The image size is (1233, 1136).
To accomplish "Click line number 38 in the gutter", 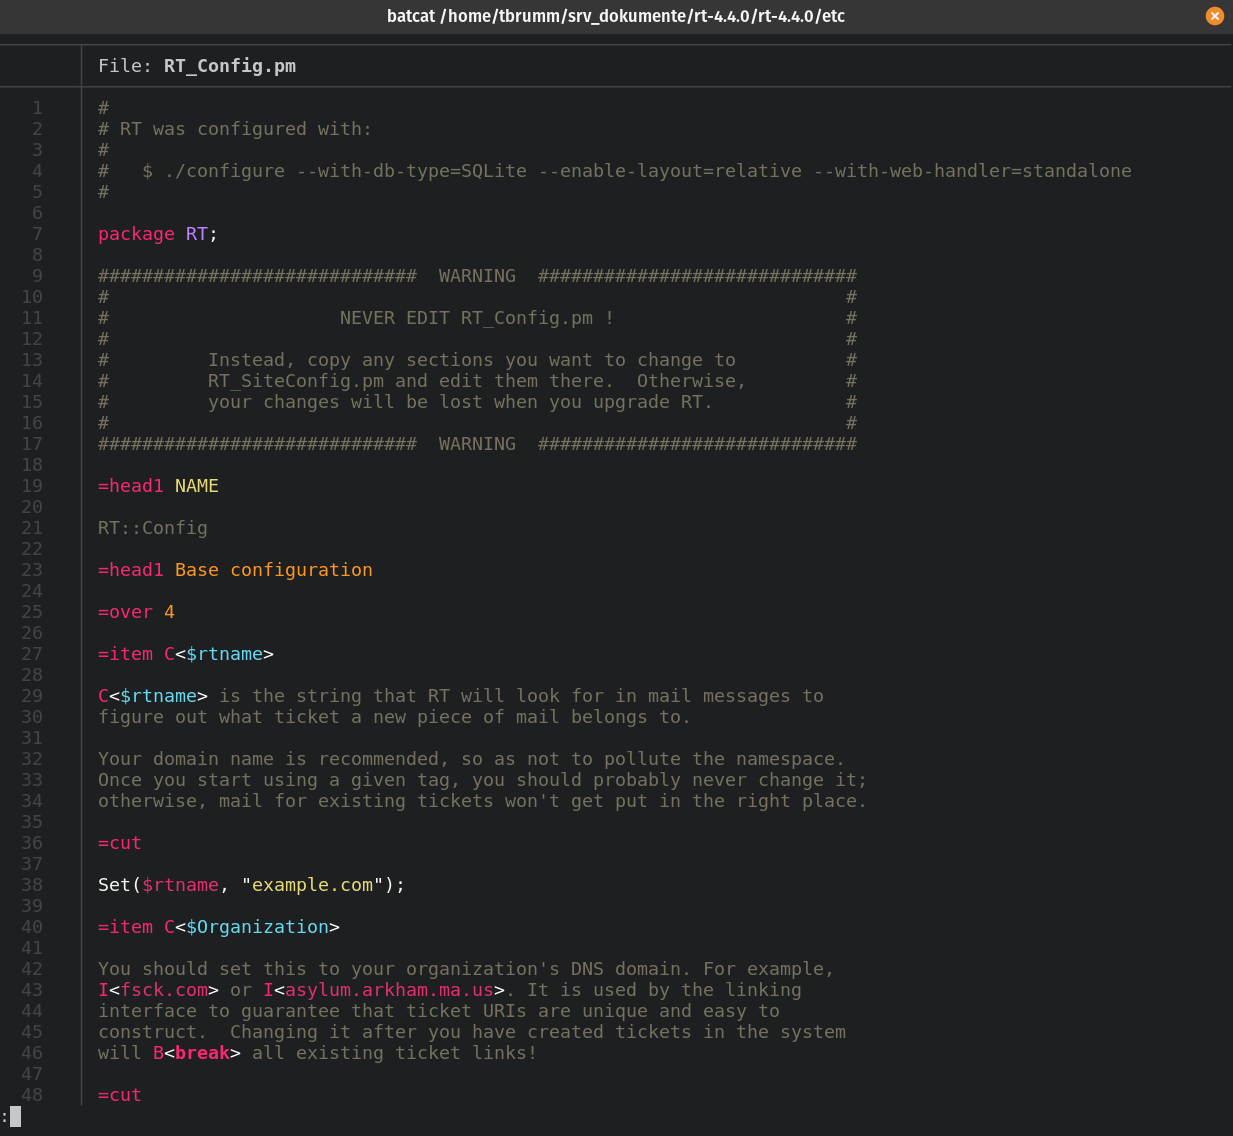I will coord(32,885).
